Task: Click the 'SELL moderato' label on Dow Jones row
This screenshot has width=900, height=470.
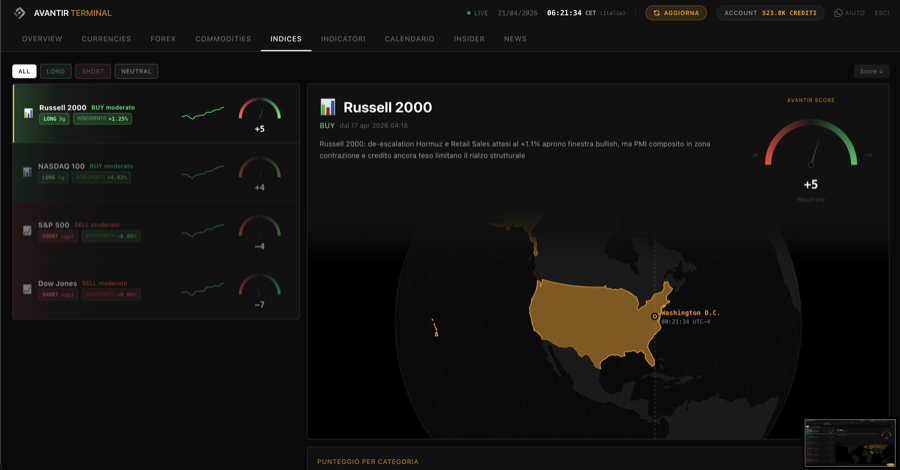Action: (x=104, y=283)
